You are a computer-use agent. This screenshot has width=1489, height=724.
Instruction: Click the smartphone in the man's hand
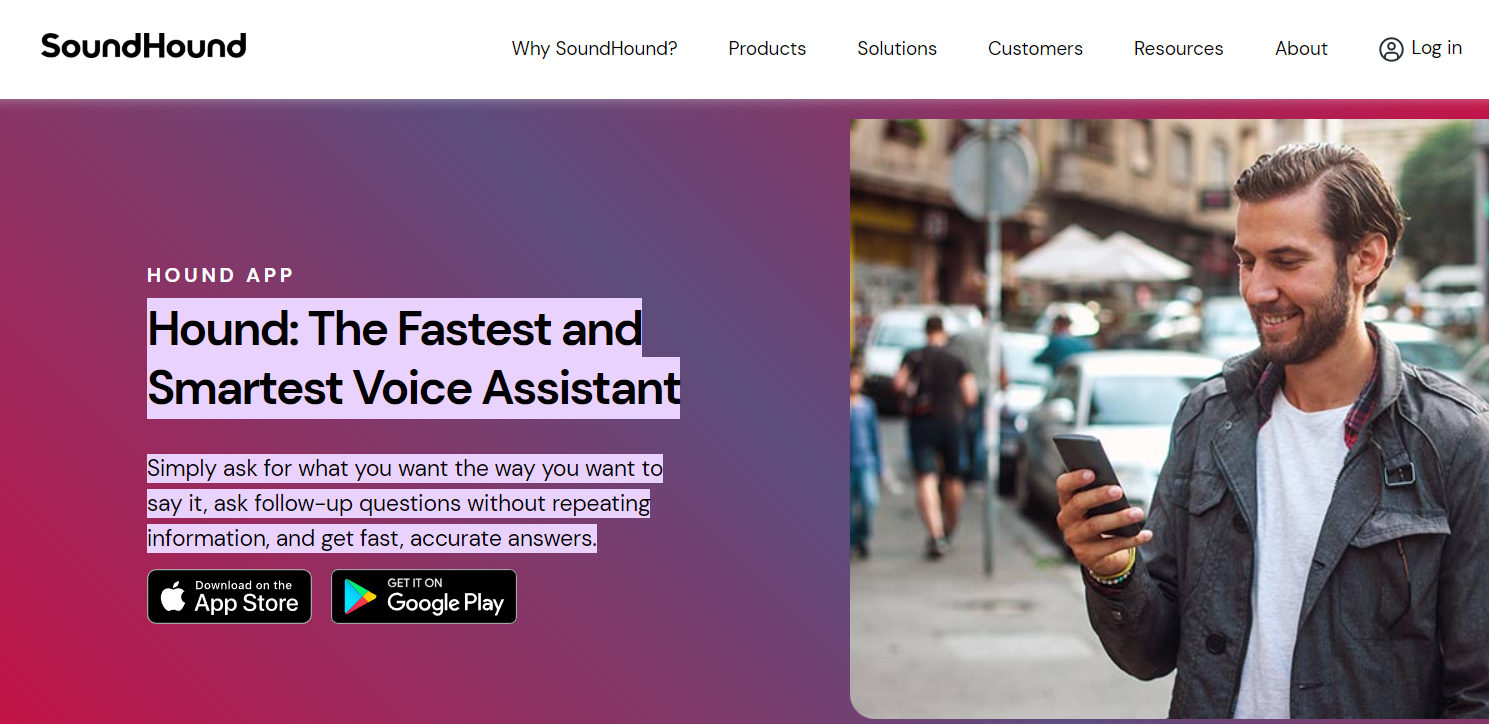(x=1096, y=482)
